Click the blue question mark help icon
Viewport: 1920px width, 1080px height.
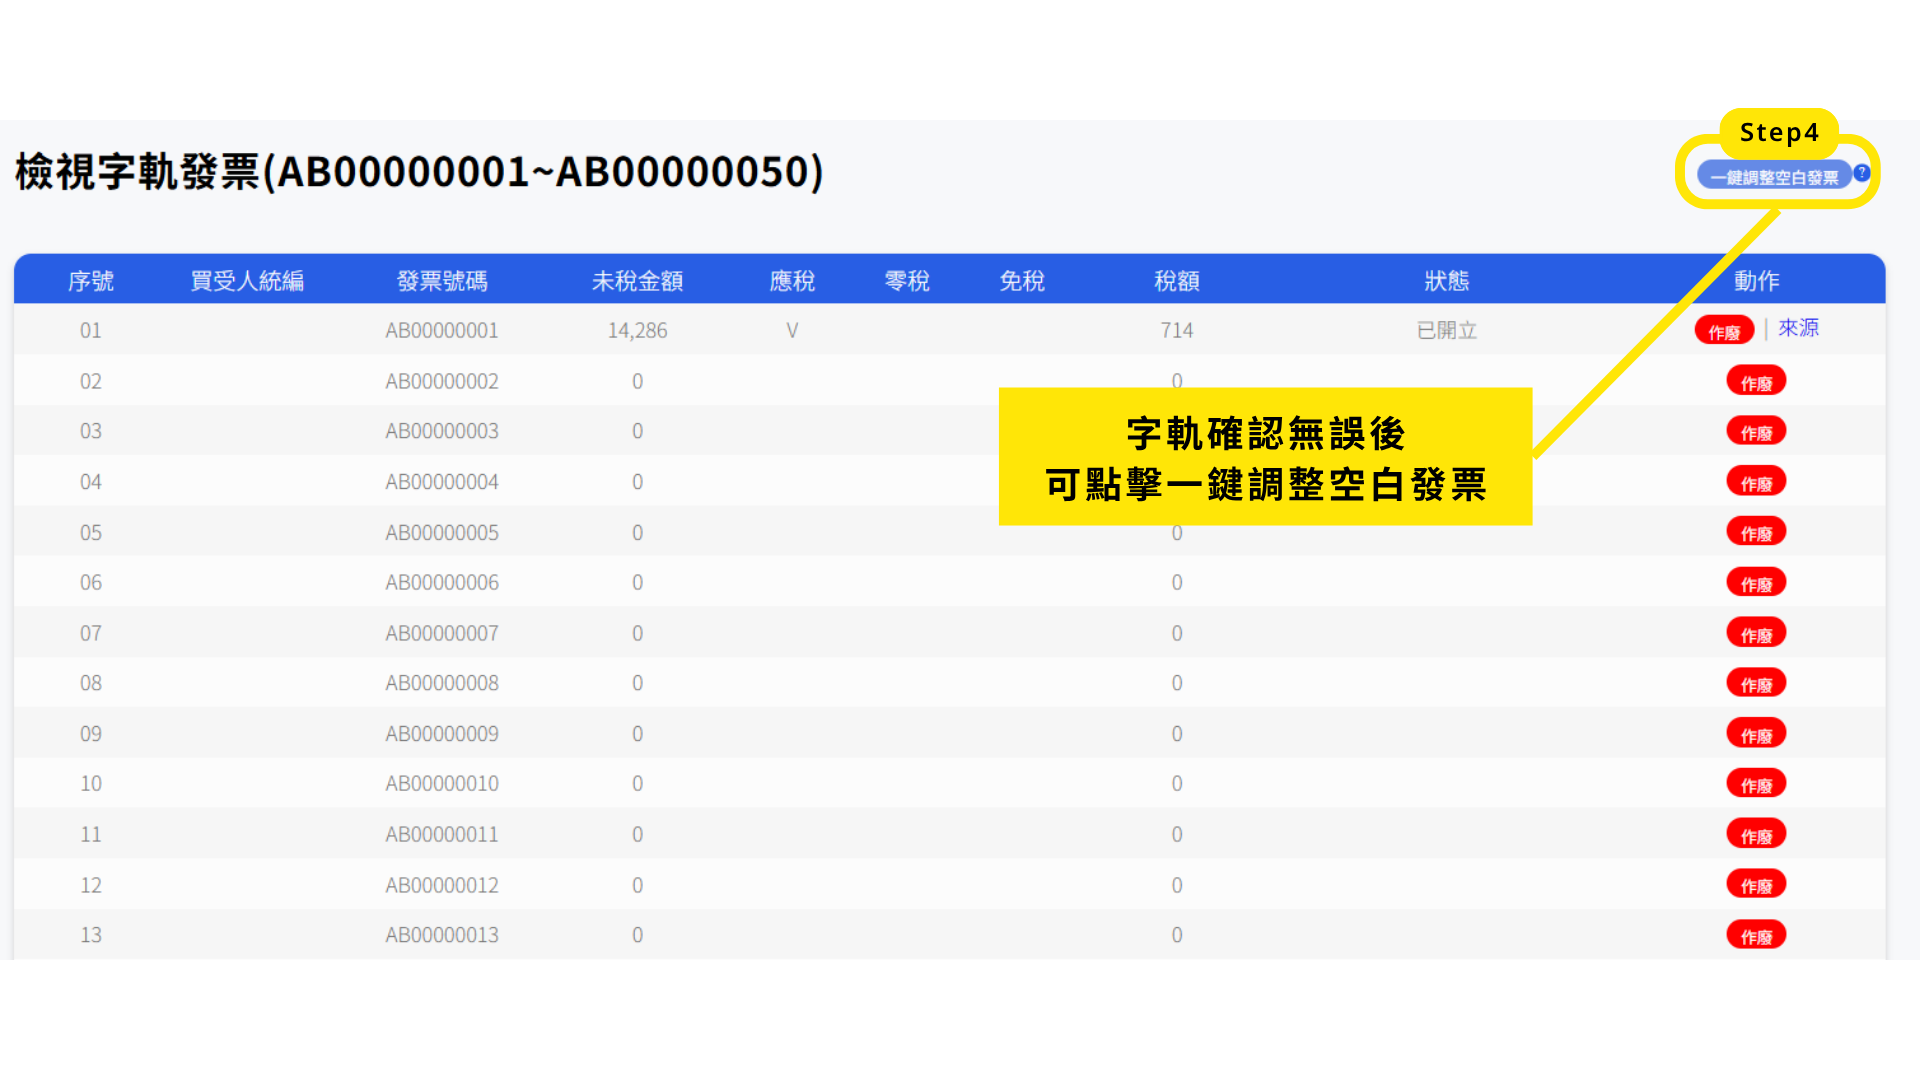[x=1861, y=172]
